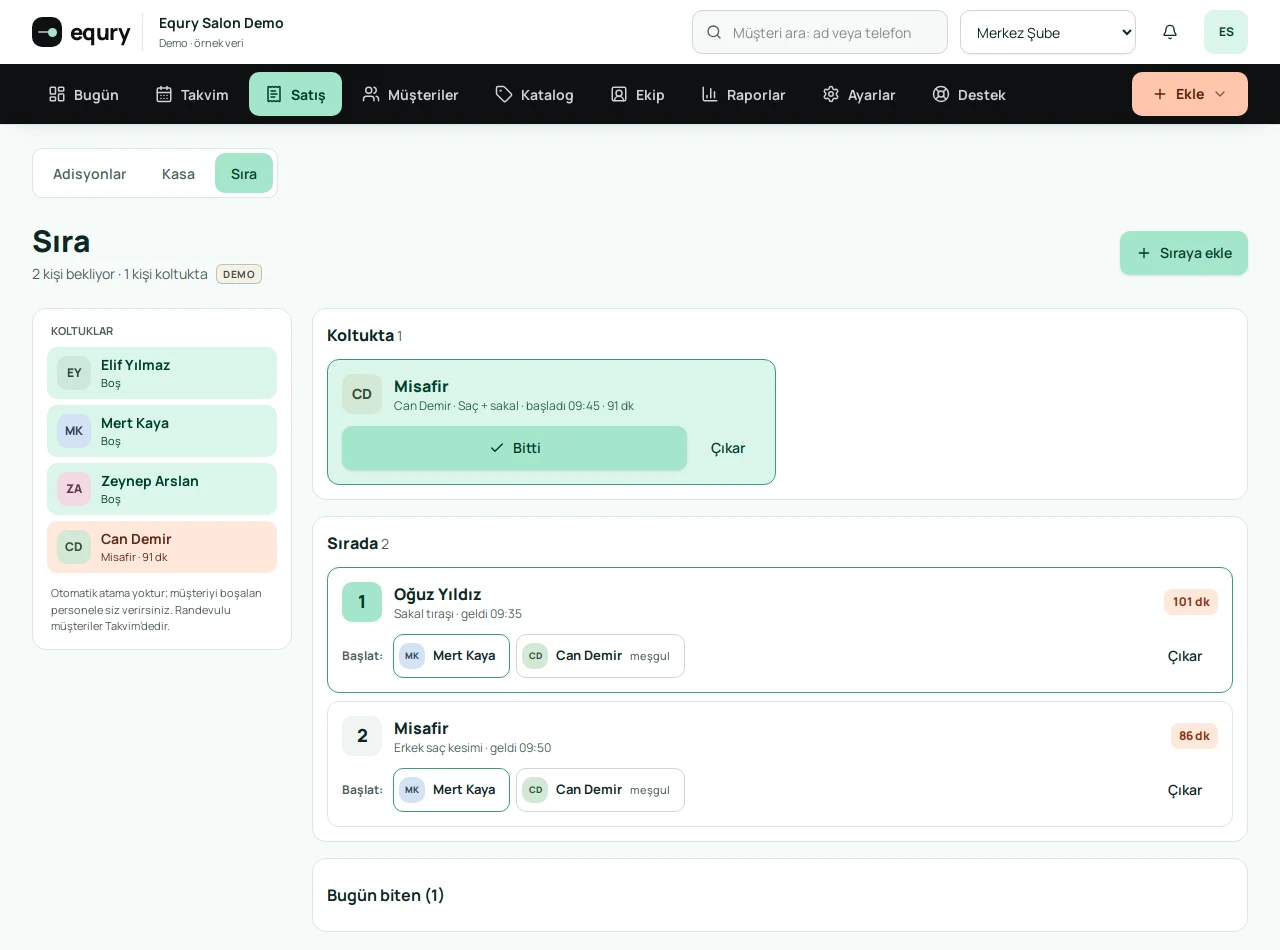Click the 86 dk wait badge
Image resolution: width=1280 pixels, height=950 pixels.
tap(1194, 736)
